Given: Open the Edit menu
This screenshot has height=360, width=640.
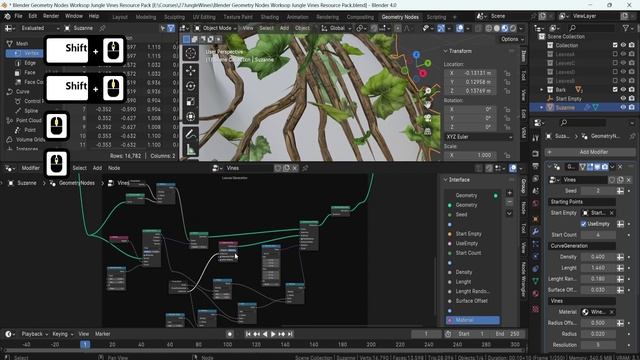Looking at the screenshot, I should point(33,16).
